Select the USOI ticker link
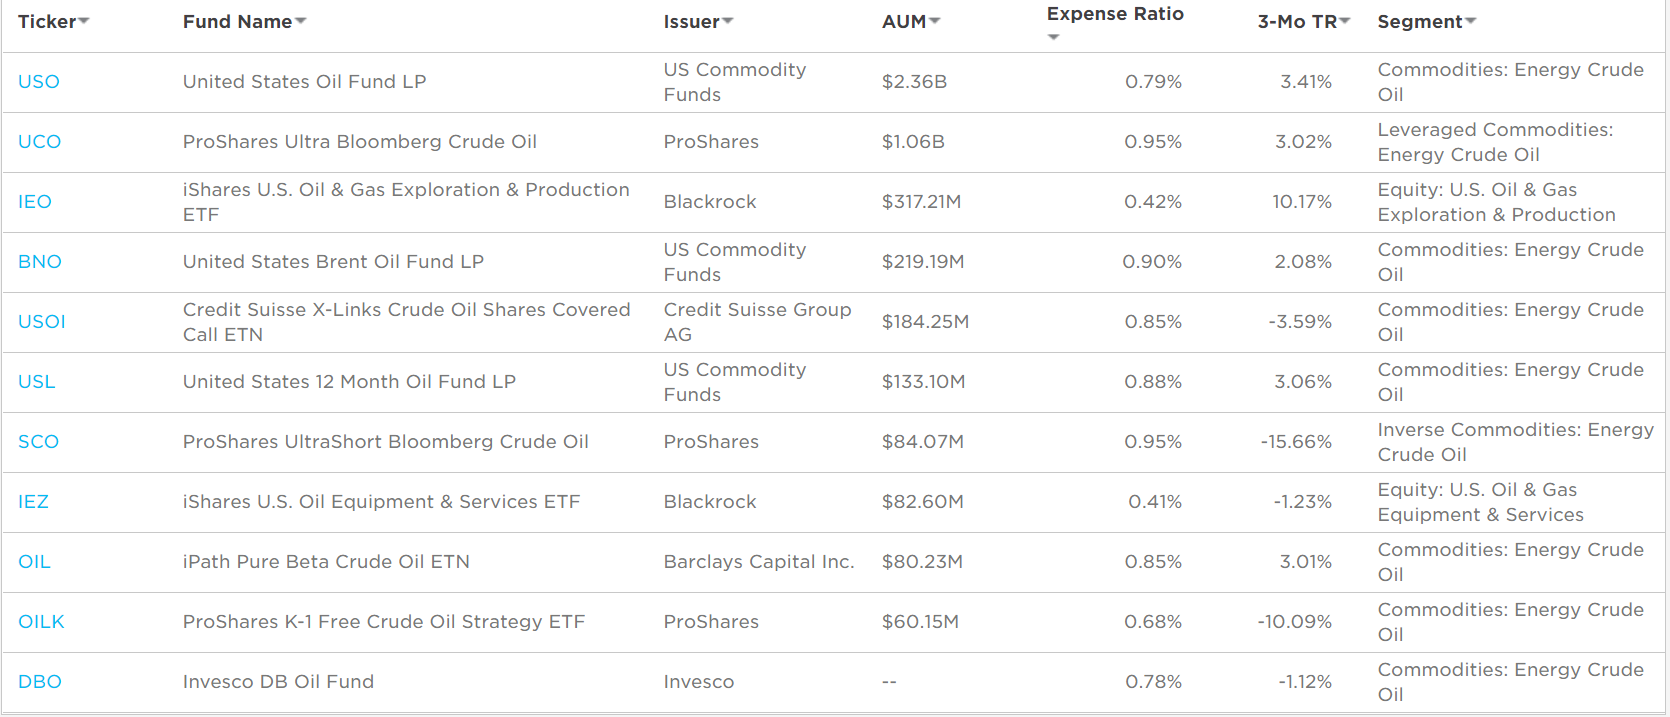1670x717 pixels. [x=42, y=322]
